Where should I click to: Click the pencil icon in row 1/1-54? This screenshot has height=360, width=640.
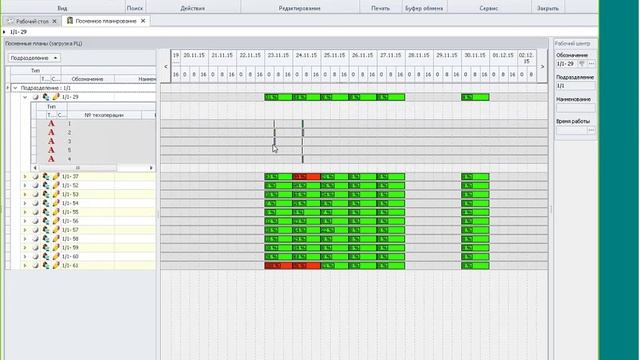pos(56,203)
